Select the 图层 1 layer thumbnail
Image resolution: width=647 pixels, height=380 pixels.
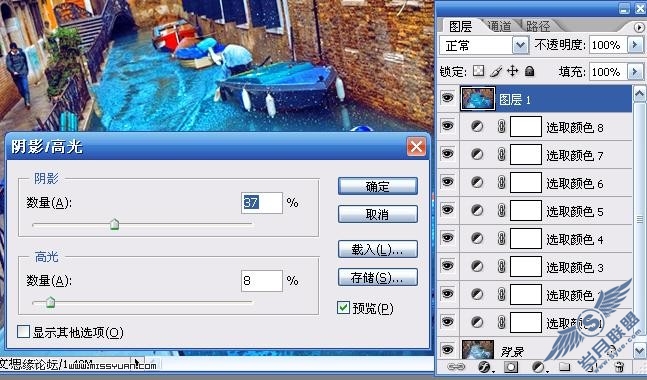coord(478,99)
